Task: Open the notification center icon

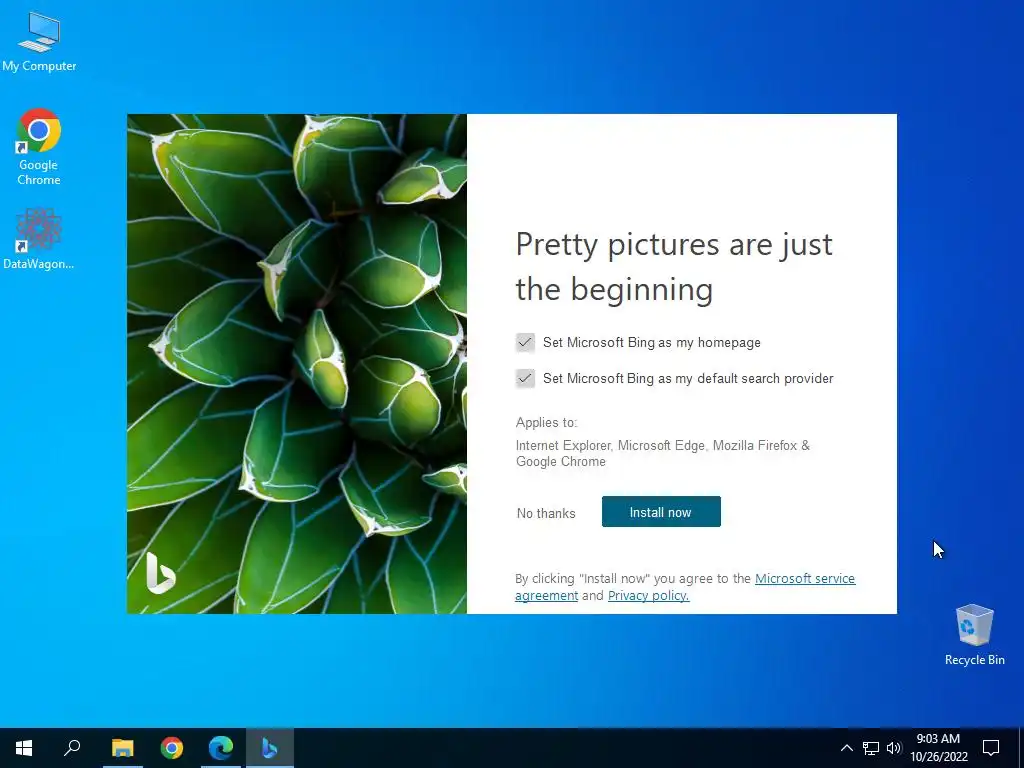Action: pos(991,748)
